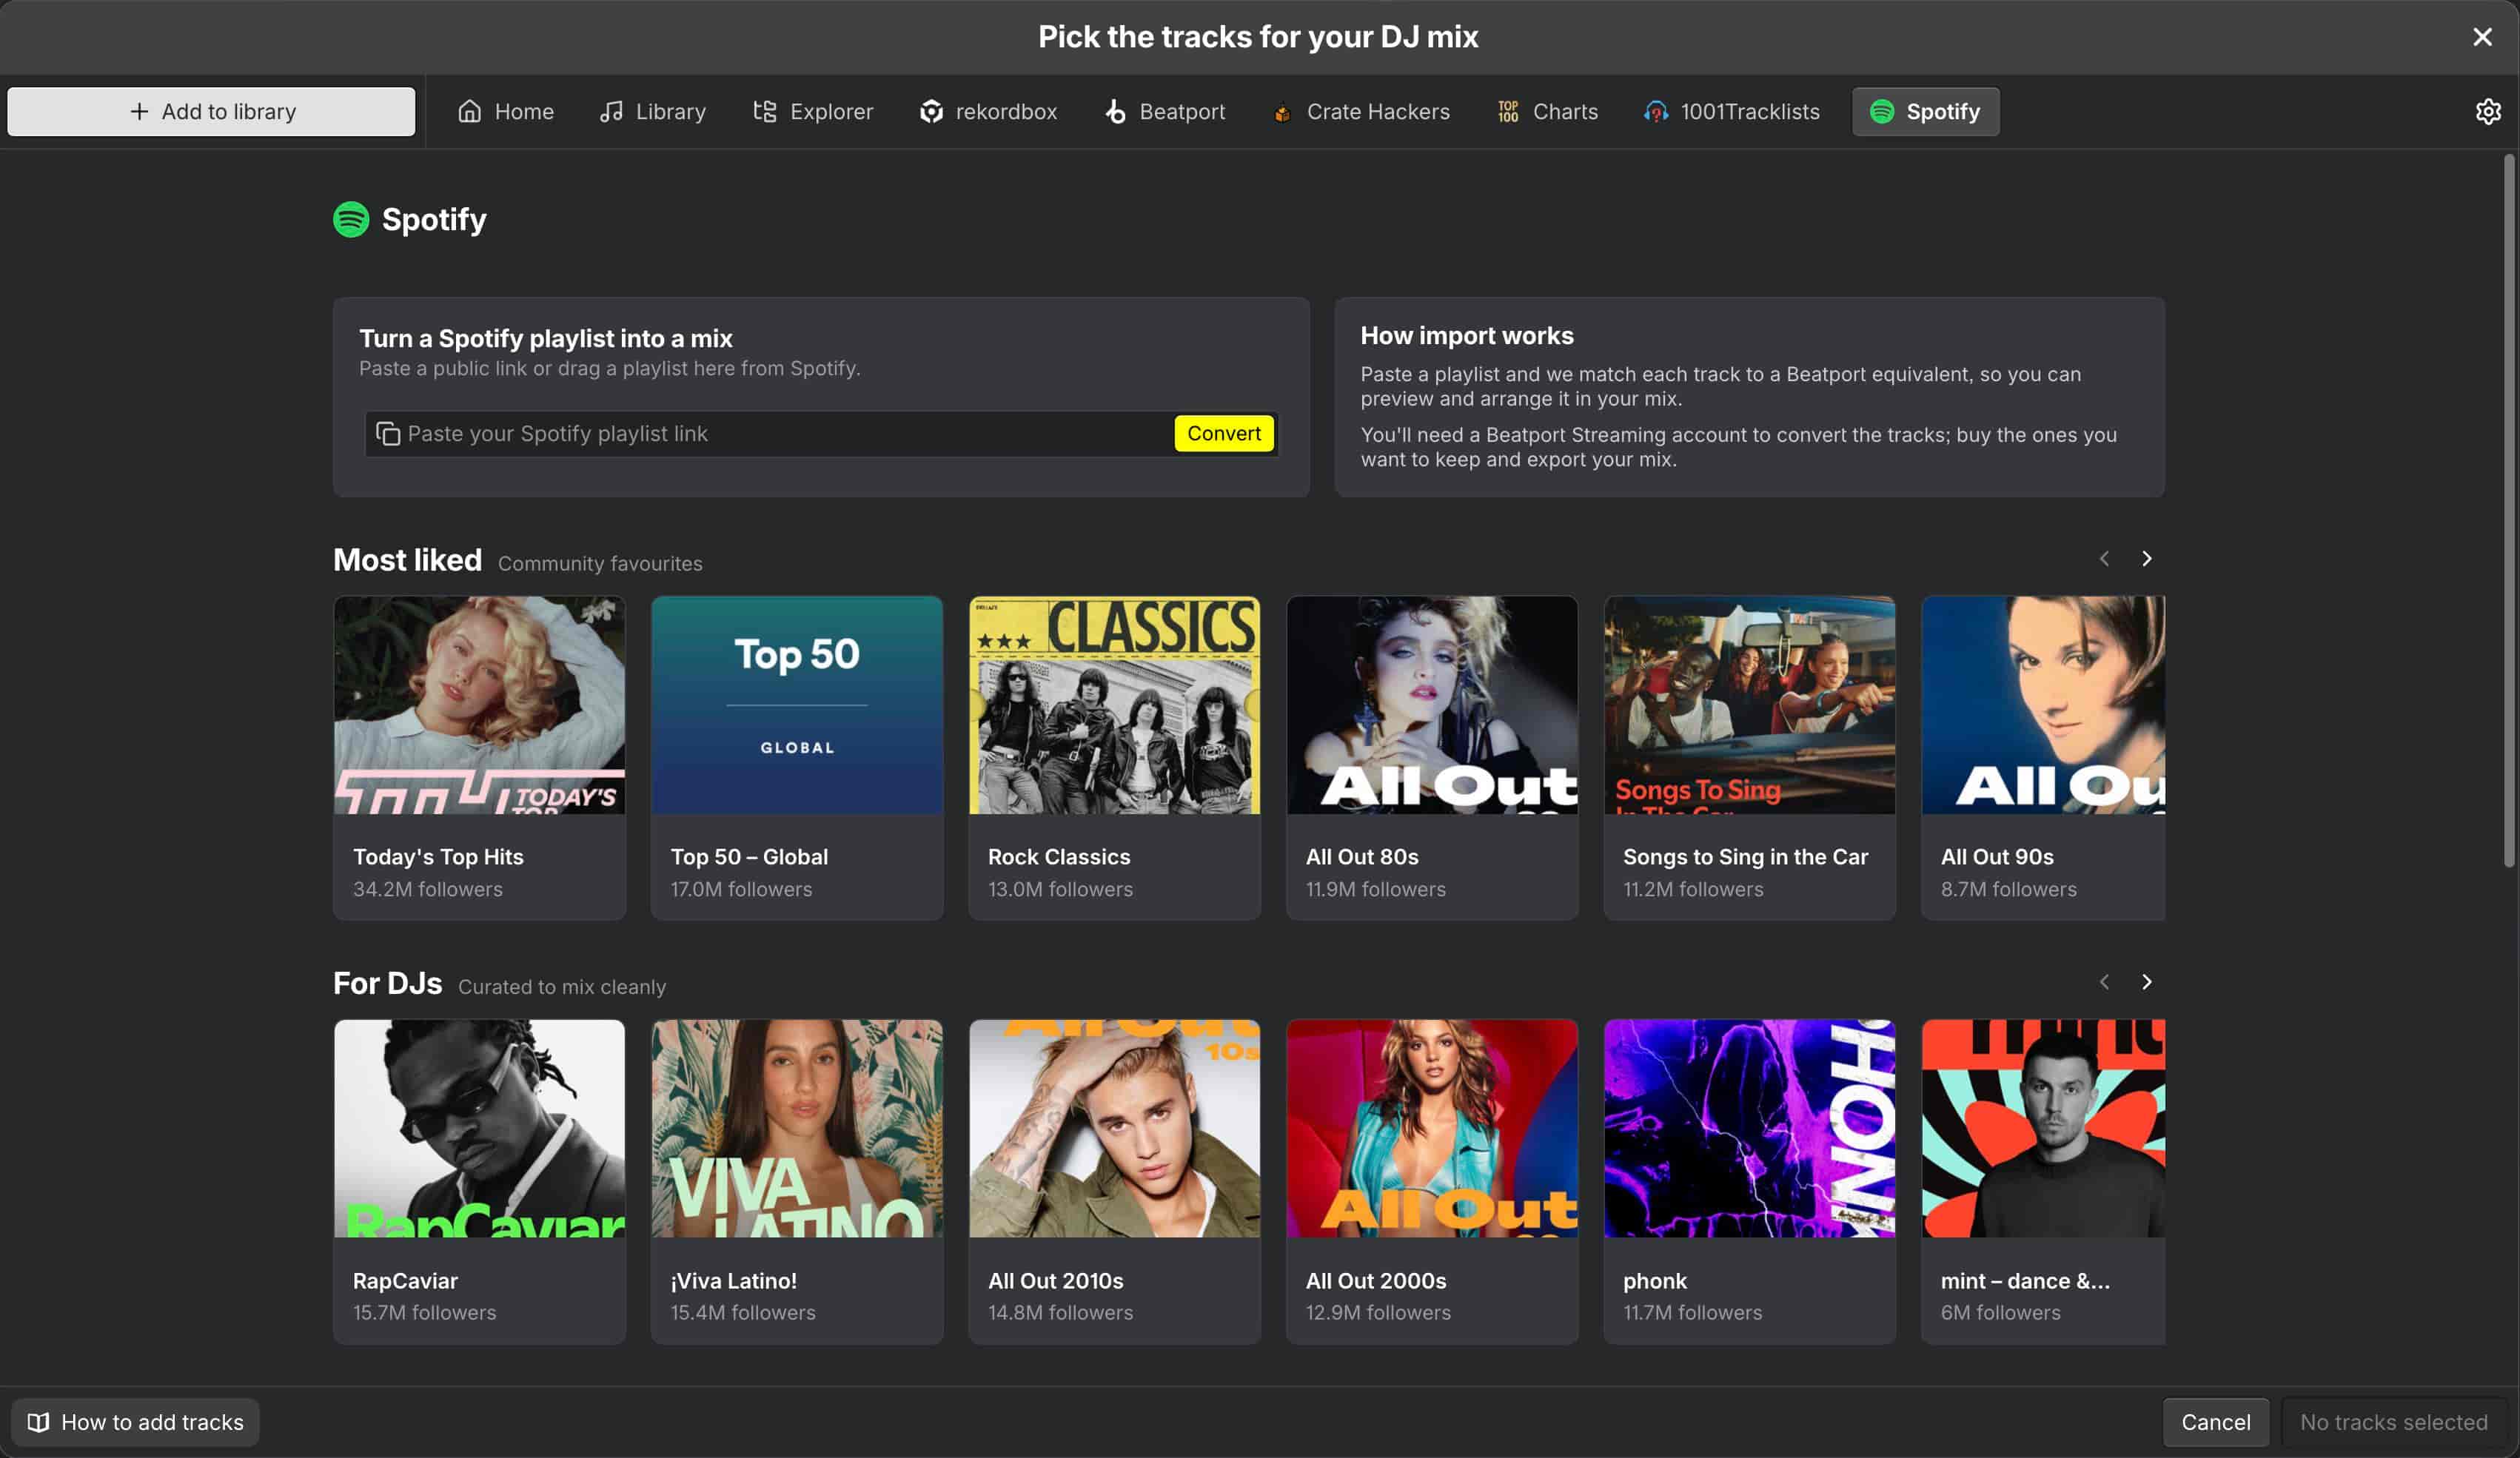2520x1458 pixels.
Task: Open All Out 2000s playlist
Action: coord(1432,1181)
